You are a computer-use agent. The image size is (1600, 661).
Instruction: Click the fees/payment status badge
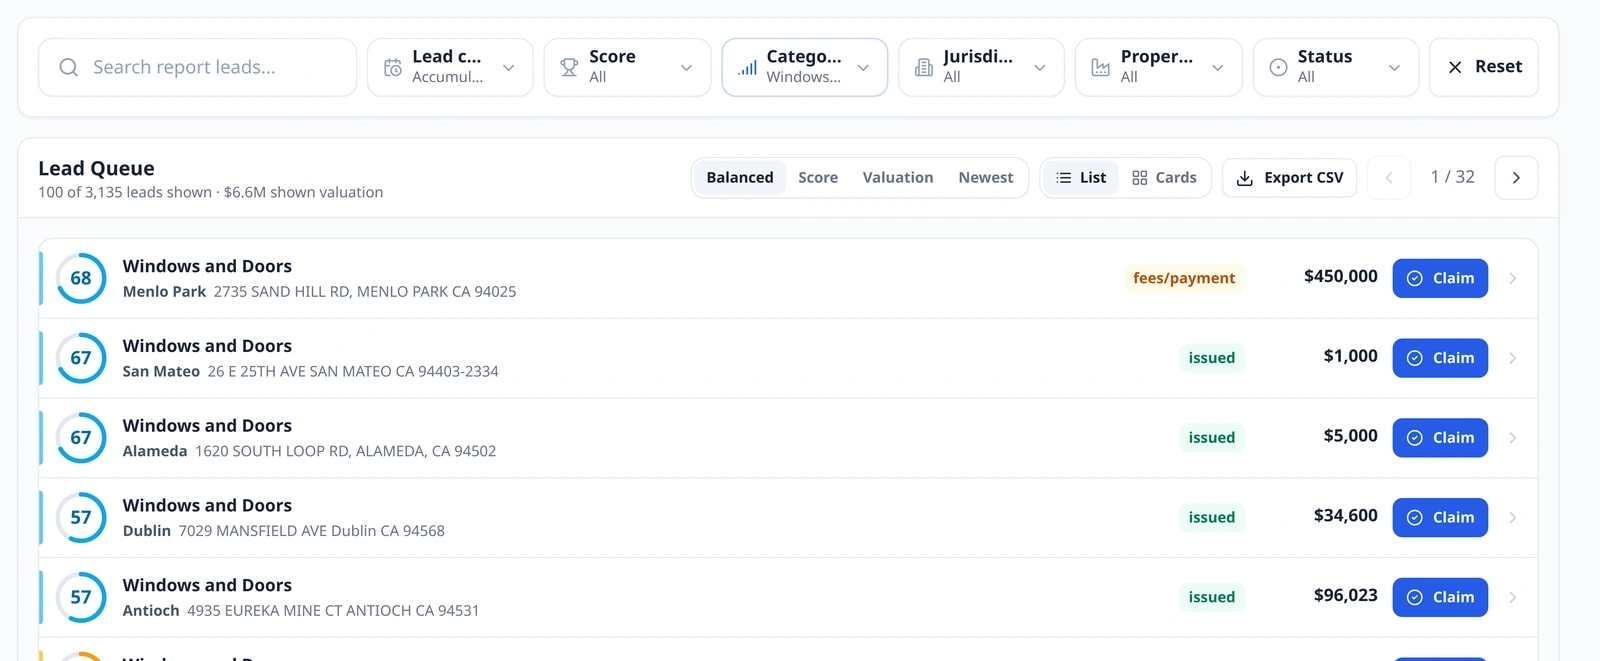tap(1184, 278)
